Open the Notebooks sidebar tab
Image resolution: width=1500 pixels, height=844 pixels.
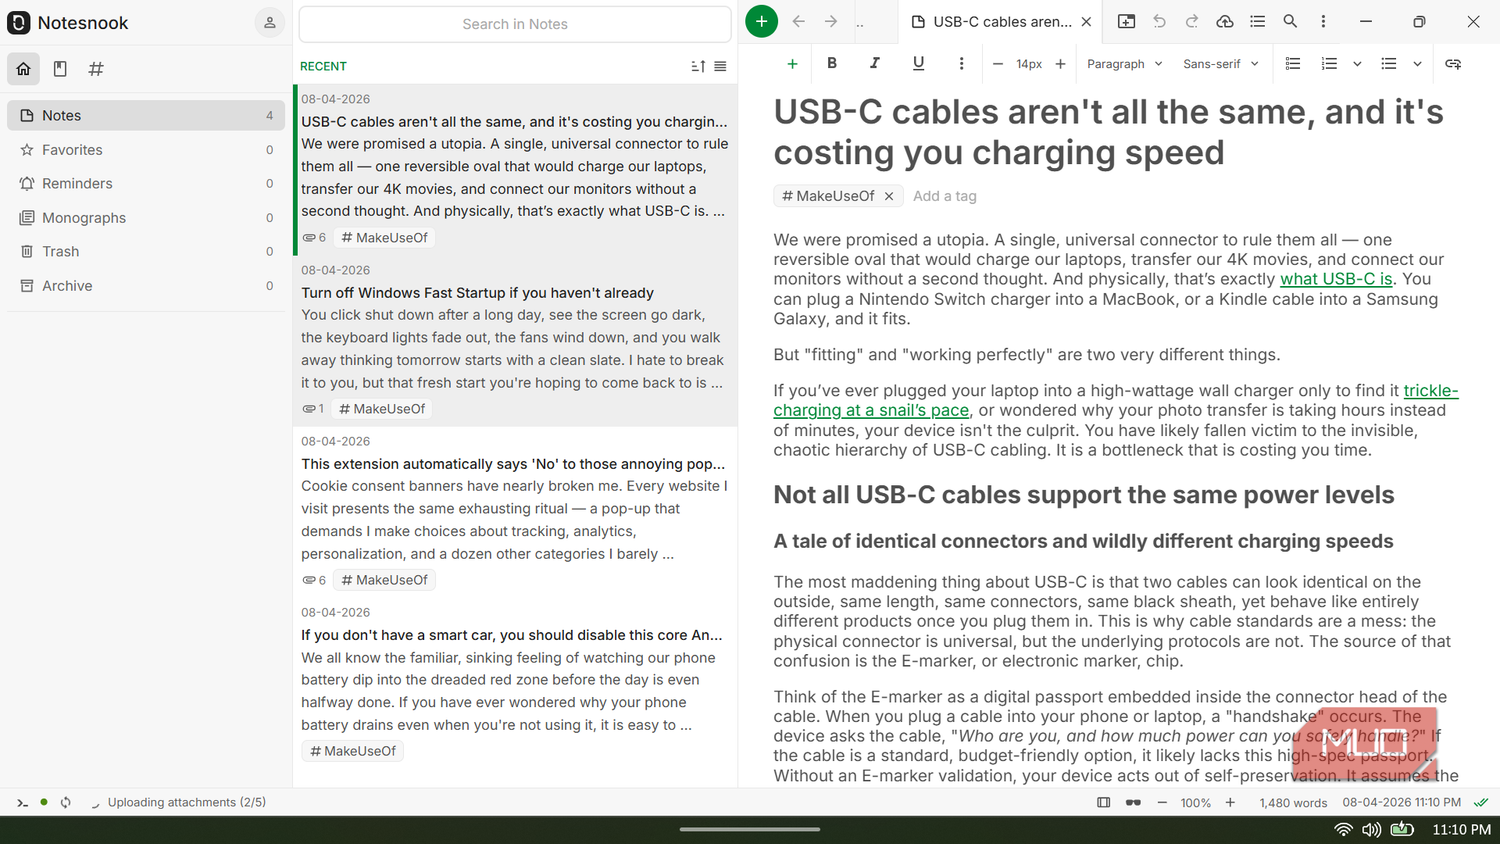coord(60,69)
